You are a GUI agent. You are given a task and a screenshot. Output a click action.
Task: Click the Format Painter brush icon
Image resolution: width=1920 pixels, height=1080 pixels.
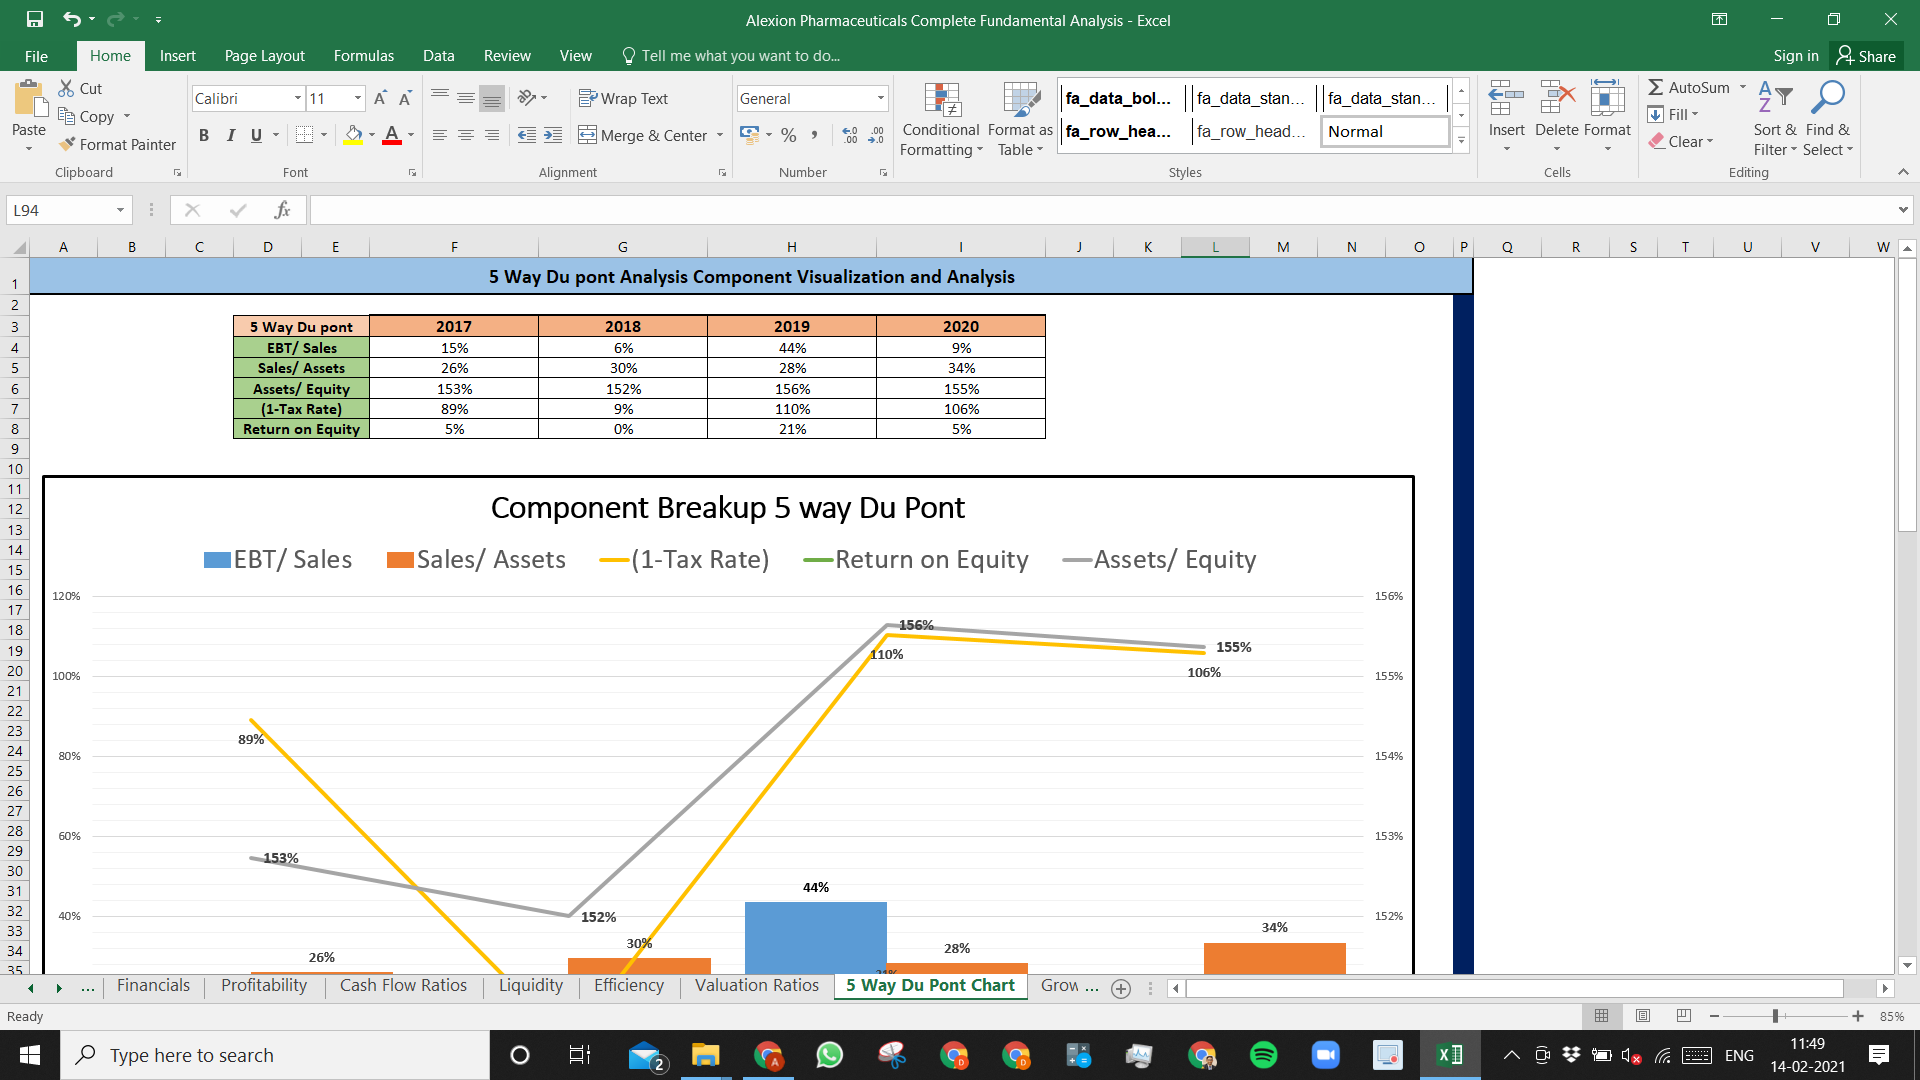coord(67,144)
